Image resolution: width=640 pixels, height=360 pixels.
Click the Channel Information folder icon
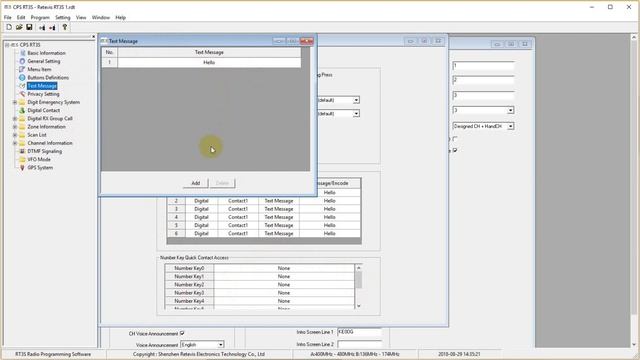[x=22, y=143]
